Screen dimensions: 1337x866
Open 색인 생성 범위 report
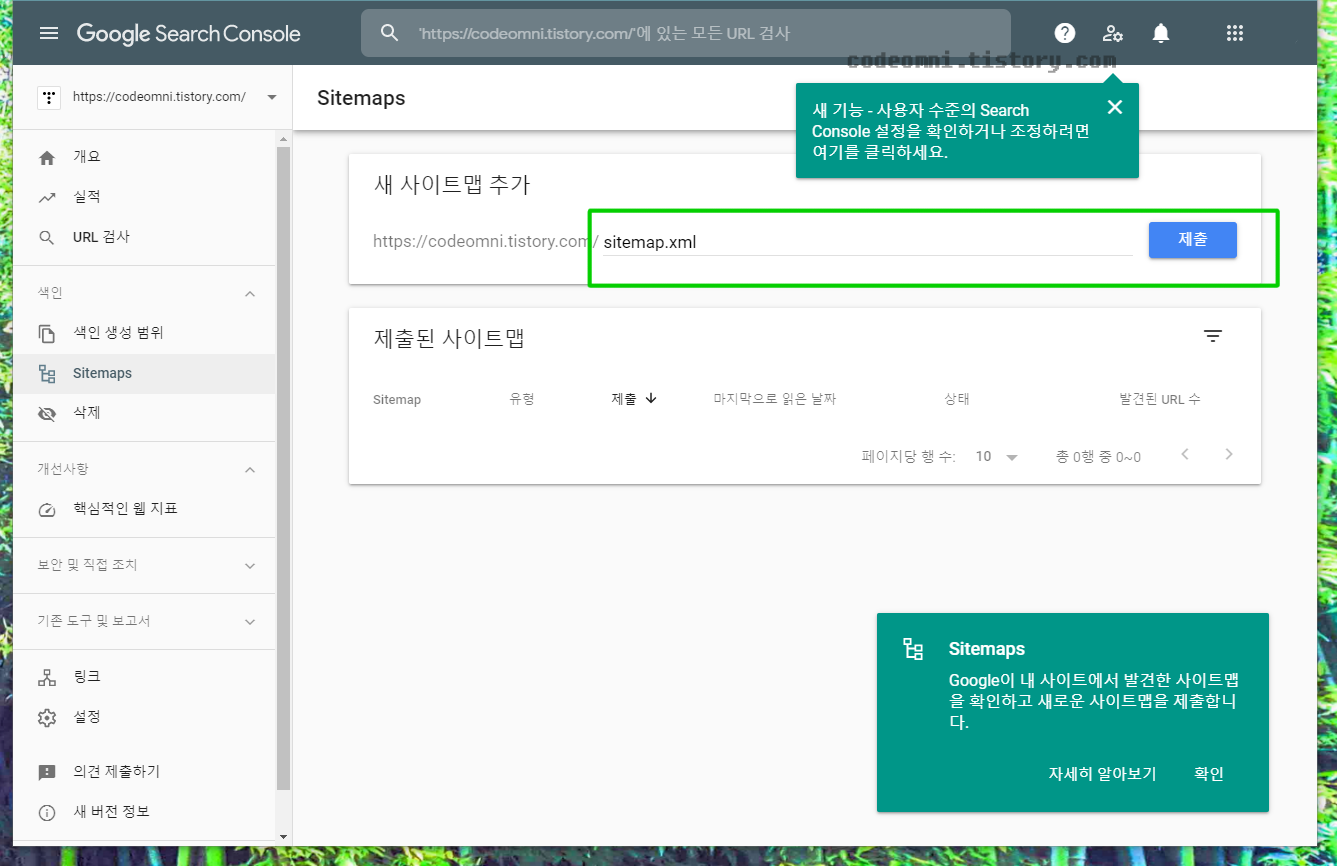[145, 333]
